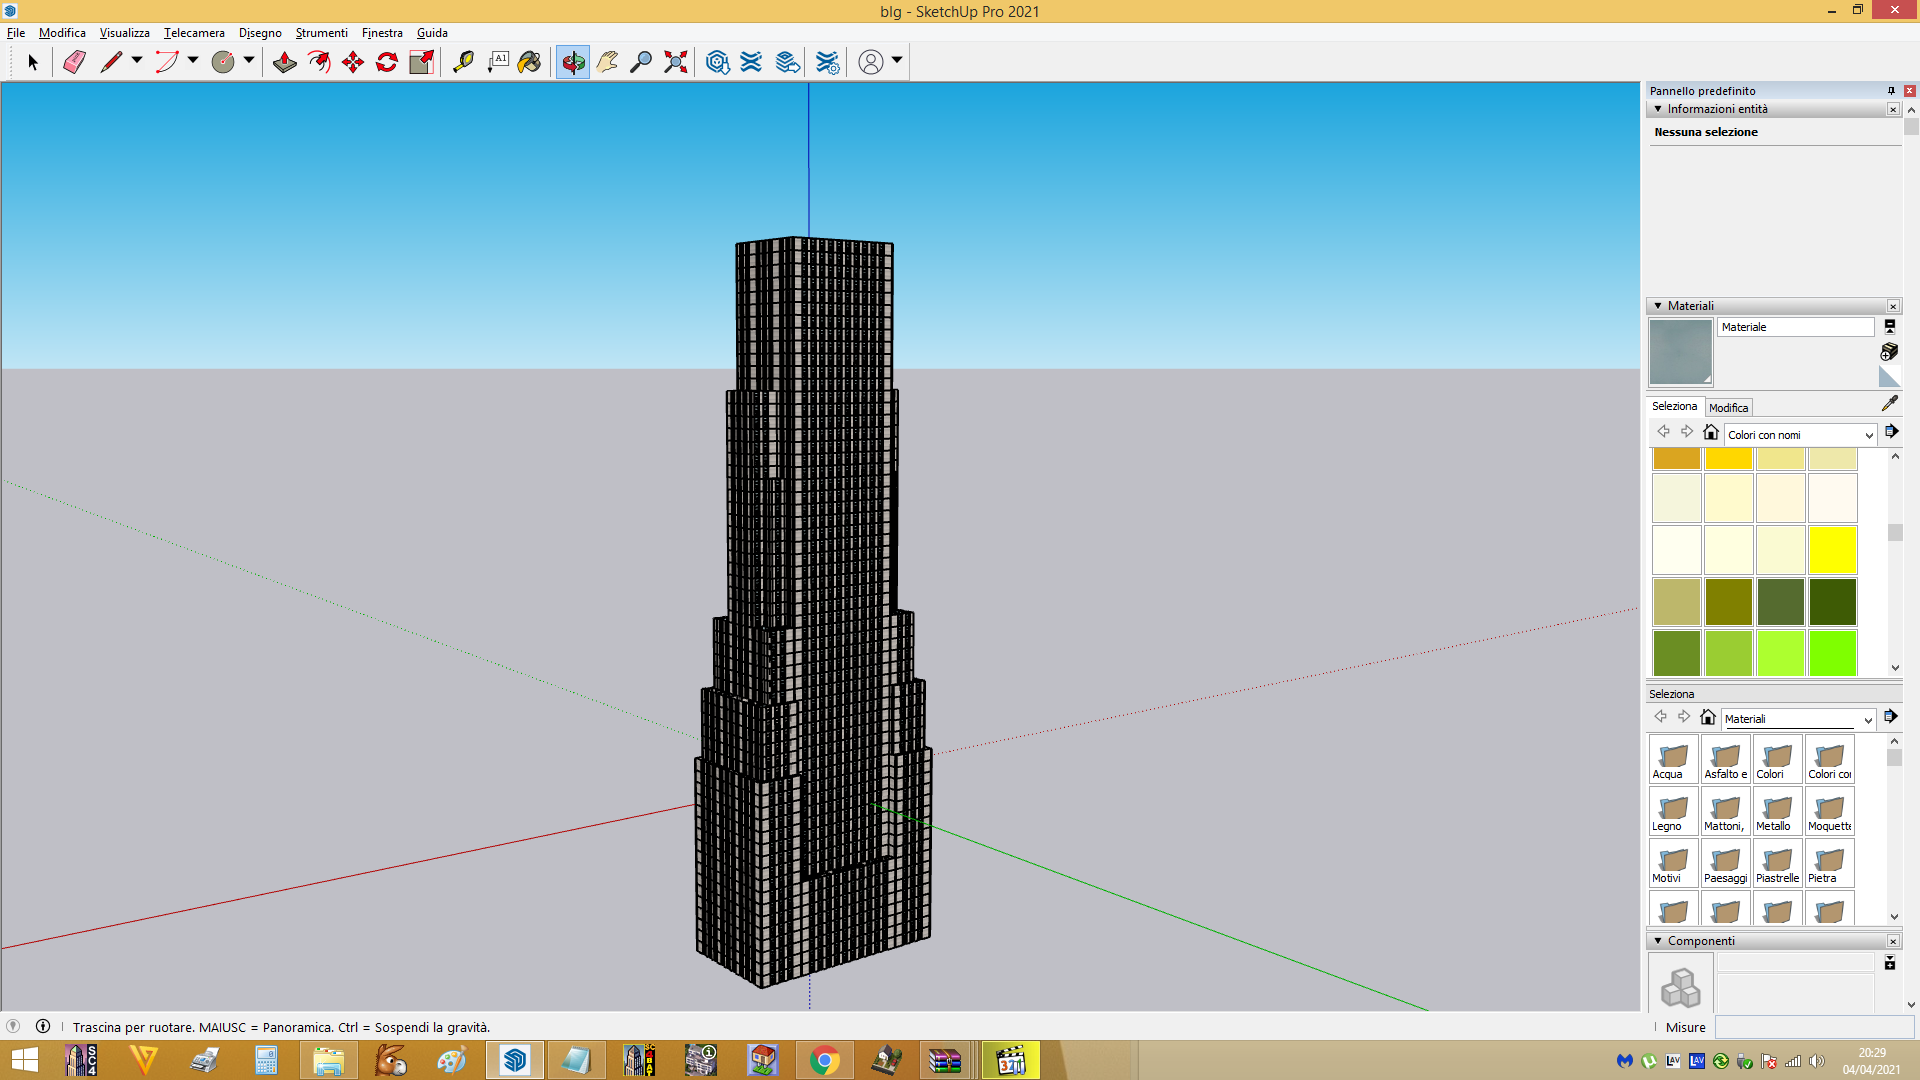Toggle the Orbit tool
This screenshot has width=1920, height=1080.
click(x=573, y=62)
